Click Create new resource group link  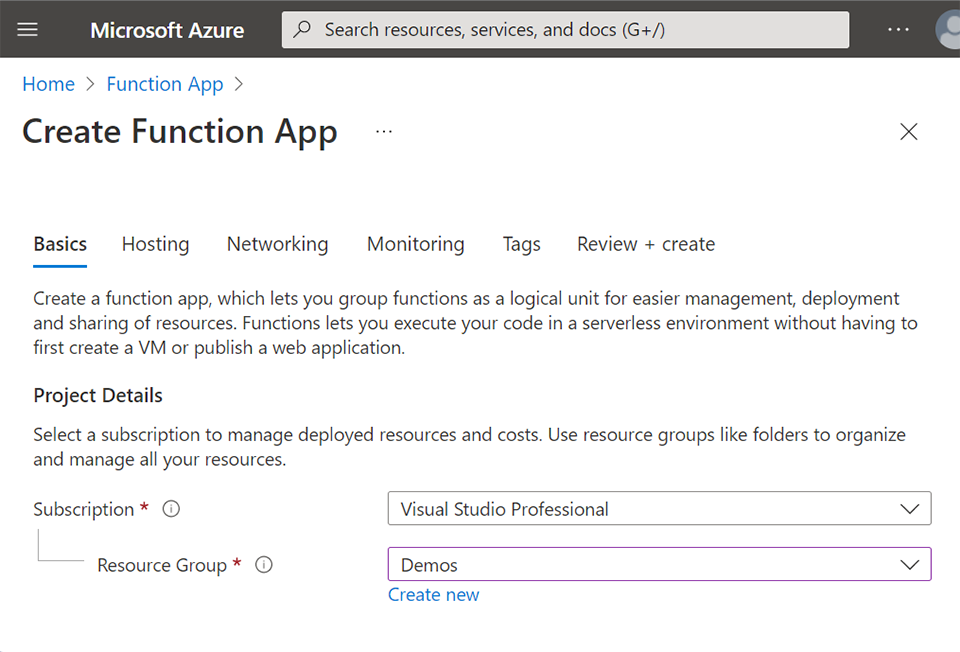pos(433,595)
